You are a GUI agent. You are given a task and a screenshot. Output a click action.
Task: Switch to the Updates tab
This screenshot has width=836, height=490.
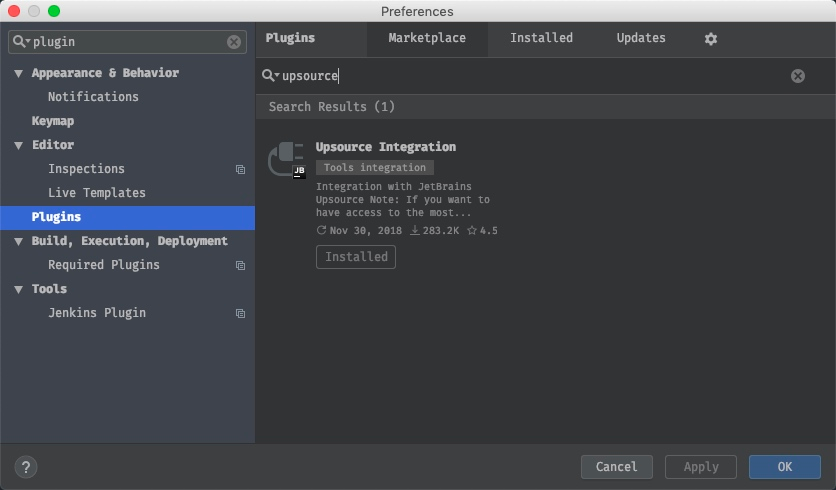click(x=641, y=38)
